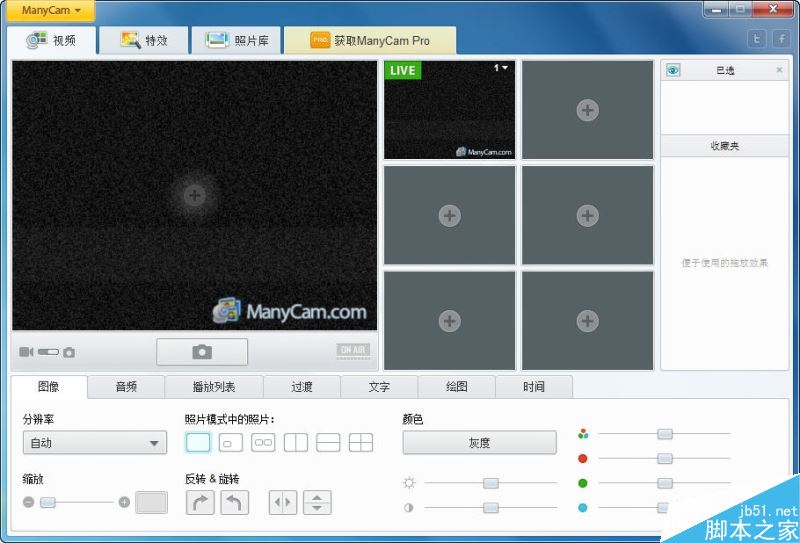
Task: Select single full-frame picture layout
Action: click(198, 442)
